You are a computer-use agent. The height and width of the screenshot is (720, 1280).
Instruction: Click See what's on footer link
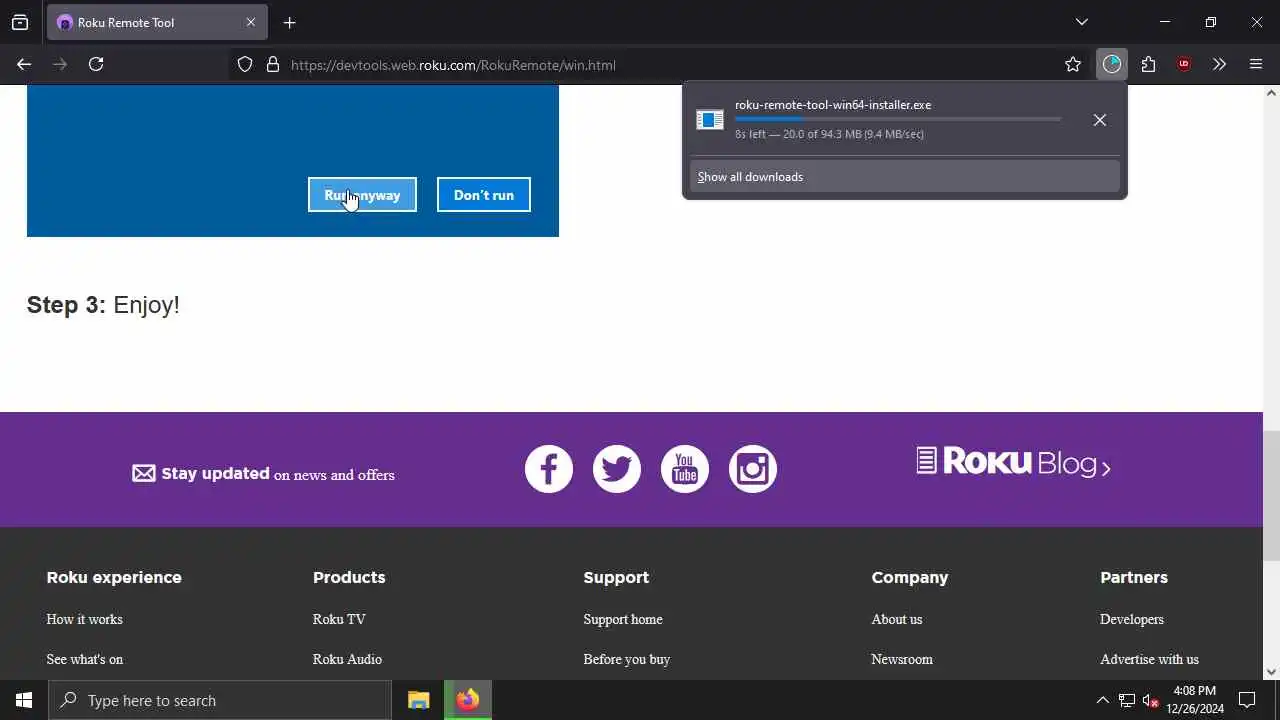(x=84, y=659)
